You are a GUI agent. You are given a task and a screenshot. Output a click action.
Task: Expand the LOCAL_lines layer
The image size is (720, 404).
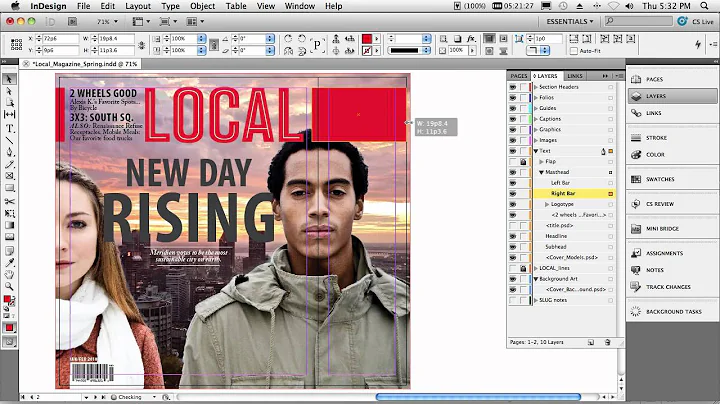[535, 268]
